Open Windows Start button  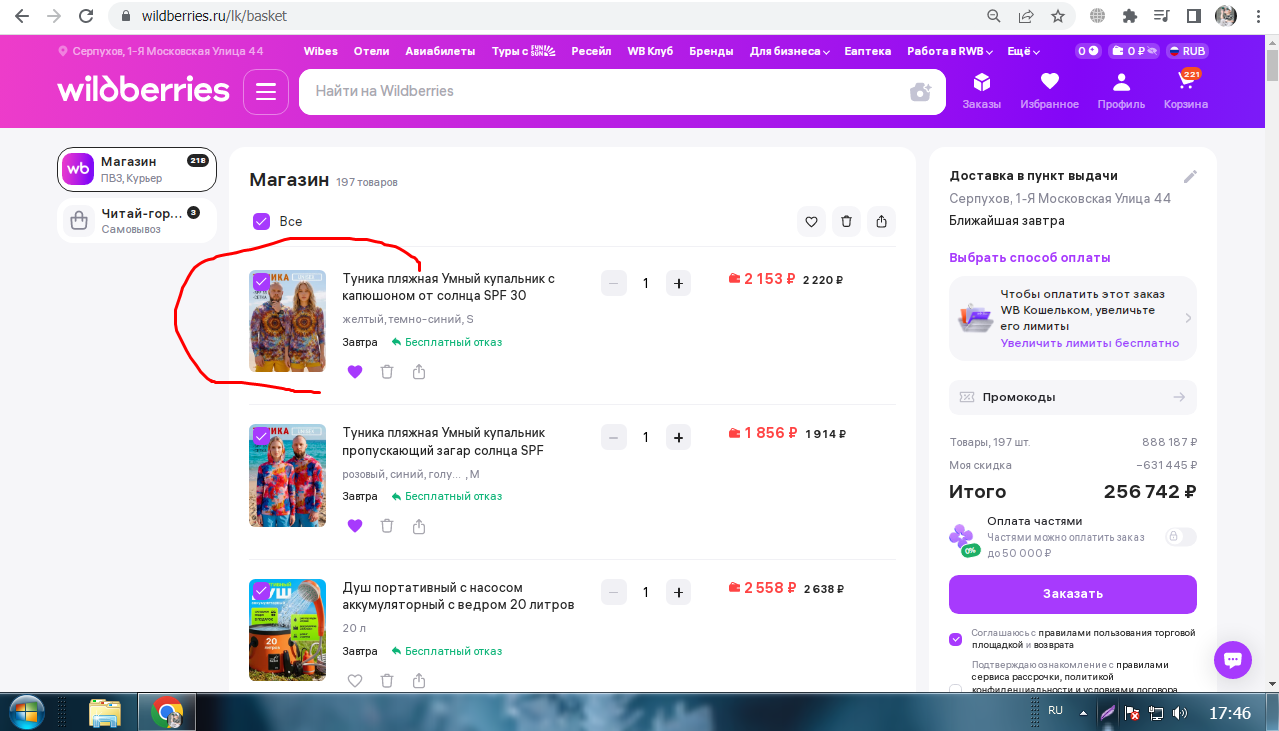point(28,713)
